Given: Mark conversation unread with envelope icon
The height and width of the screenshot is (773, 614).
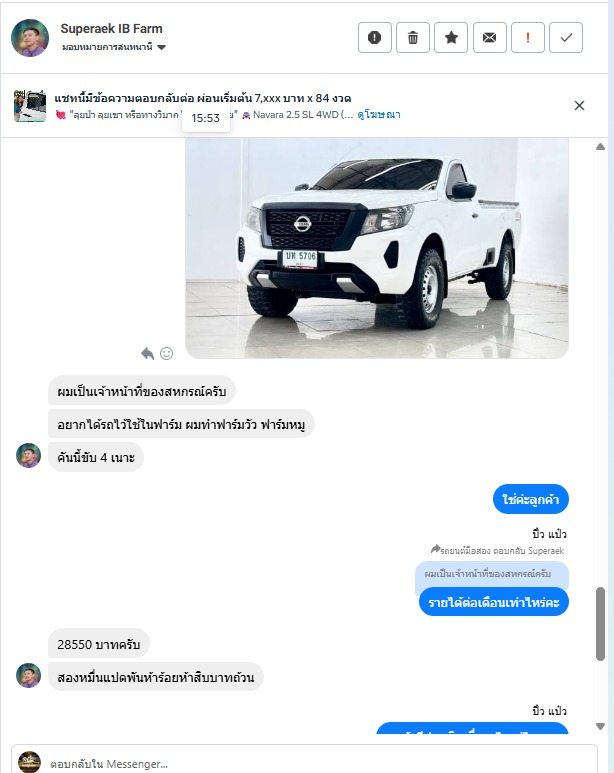Looking at the screenshot, I should (489, 37).
